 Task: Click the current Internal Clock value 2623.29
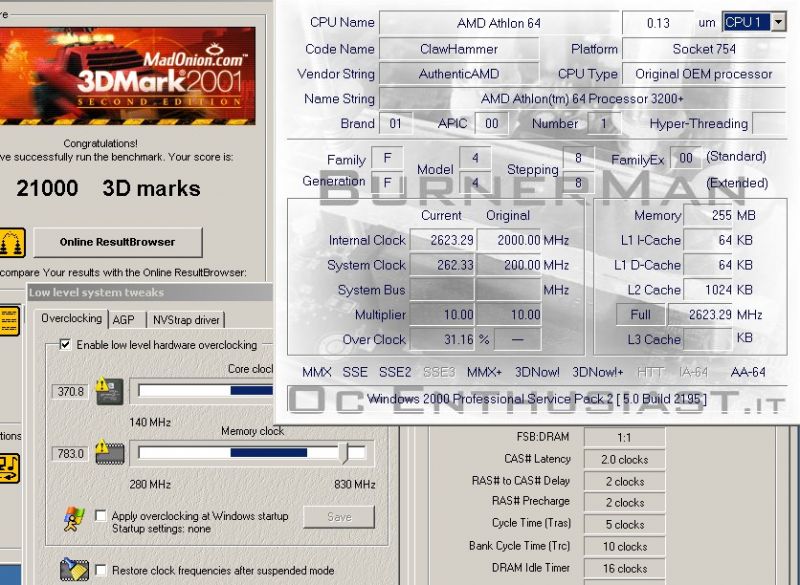coord(443,240)
